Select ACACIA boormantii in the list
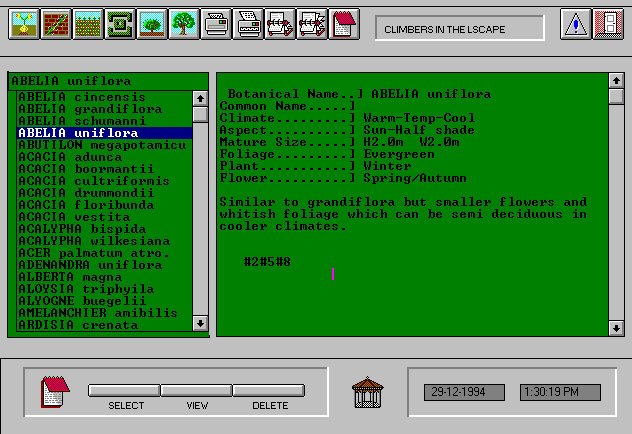 point(104,169)
